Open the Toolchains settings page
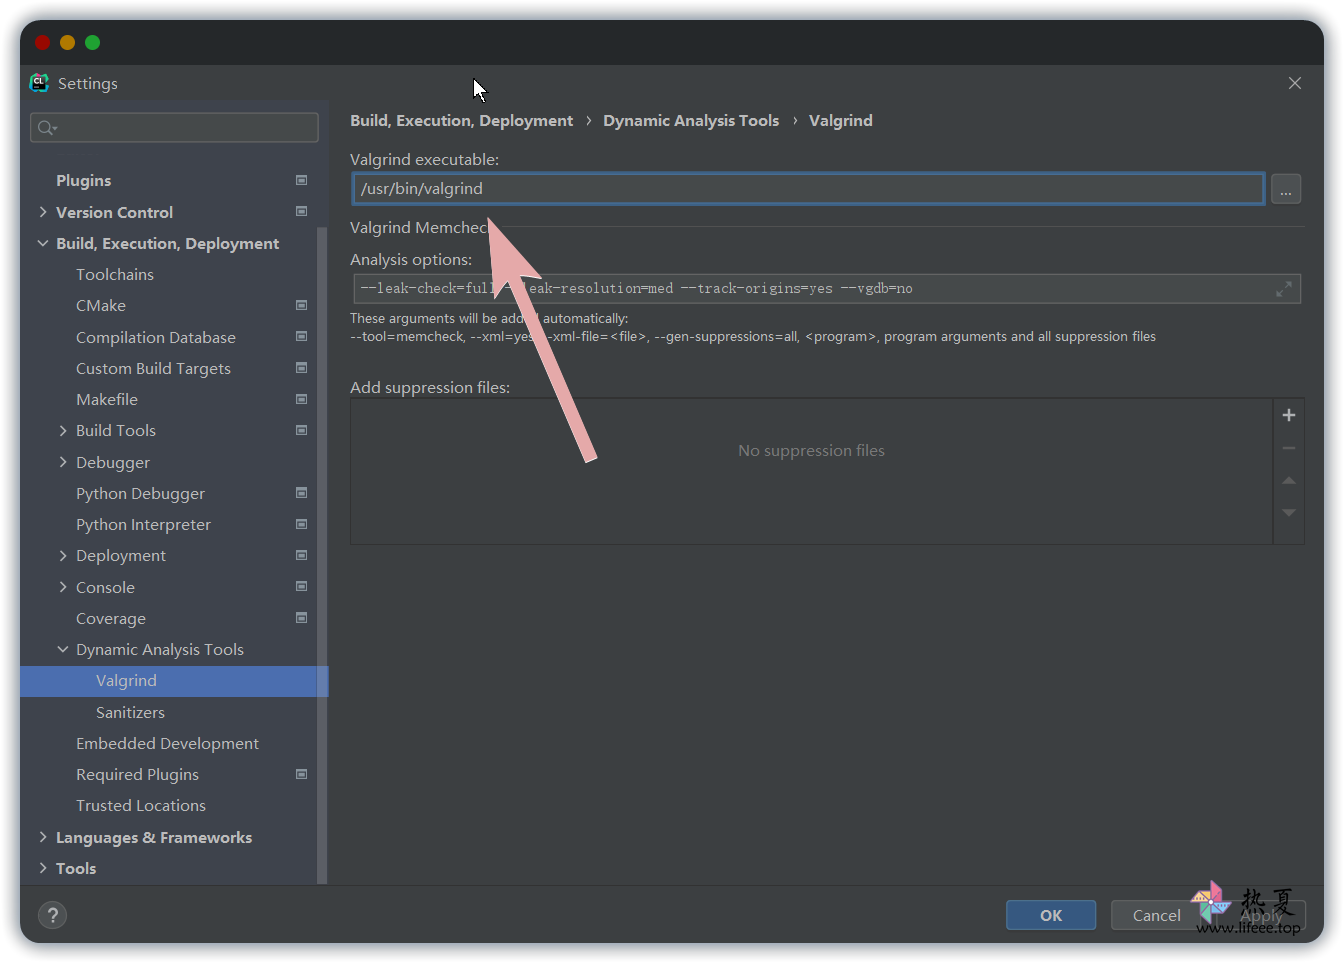The width and height of the screenshot is (1344, 963). point(115,275)
